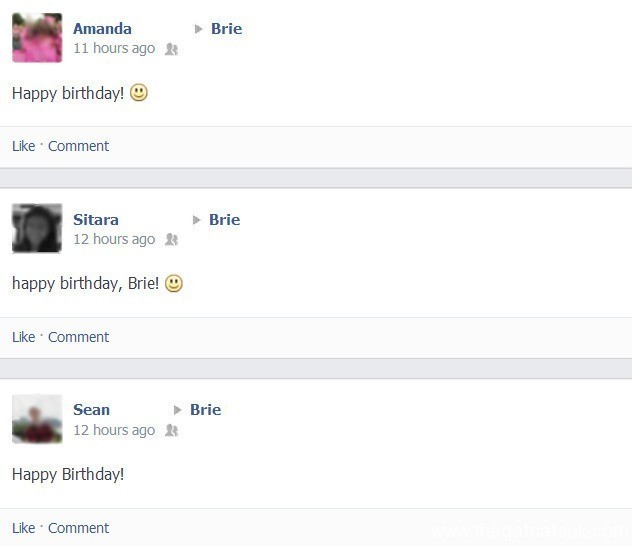The image size is (632, 546).
Task: Click the smiley emoticon in Amanda's post
Action: [139, 93]
